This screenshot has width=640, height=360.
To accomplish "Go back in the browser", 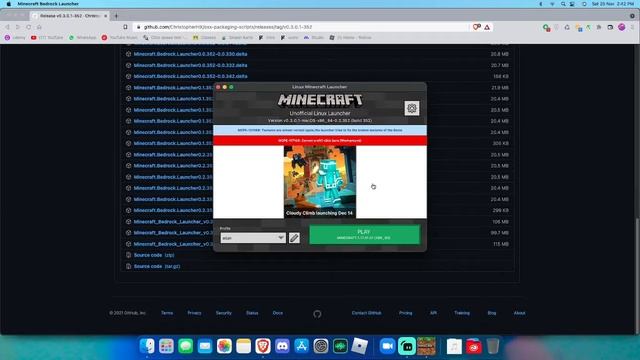I will tap(7, 27).
